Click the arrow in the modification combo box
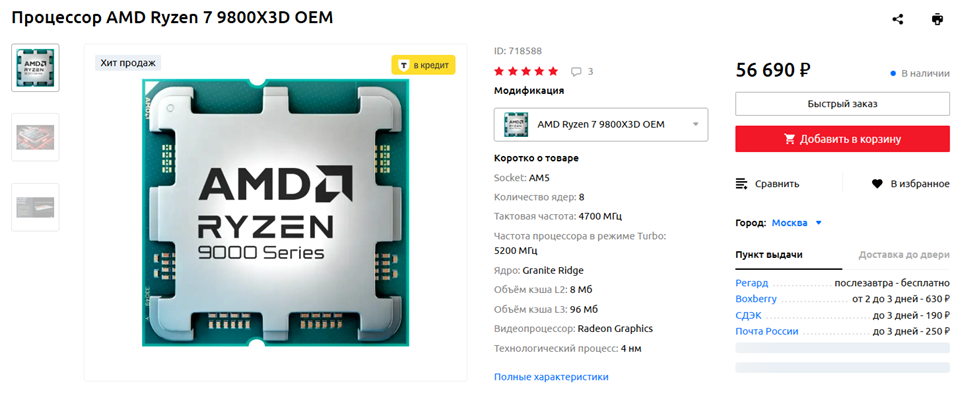 point(696,125)
